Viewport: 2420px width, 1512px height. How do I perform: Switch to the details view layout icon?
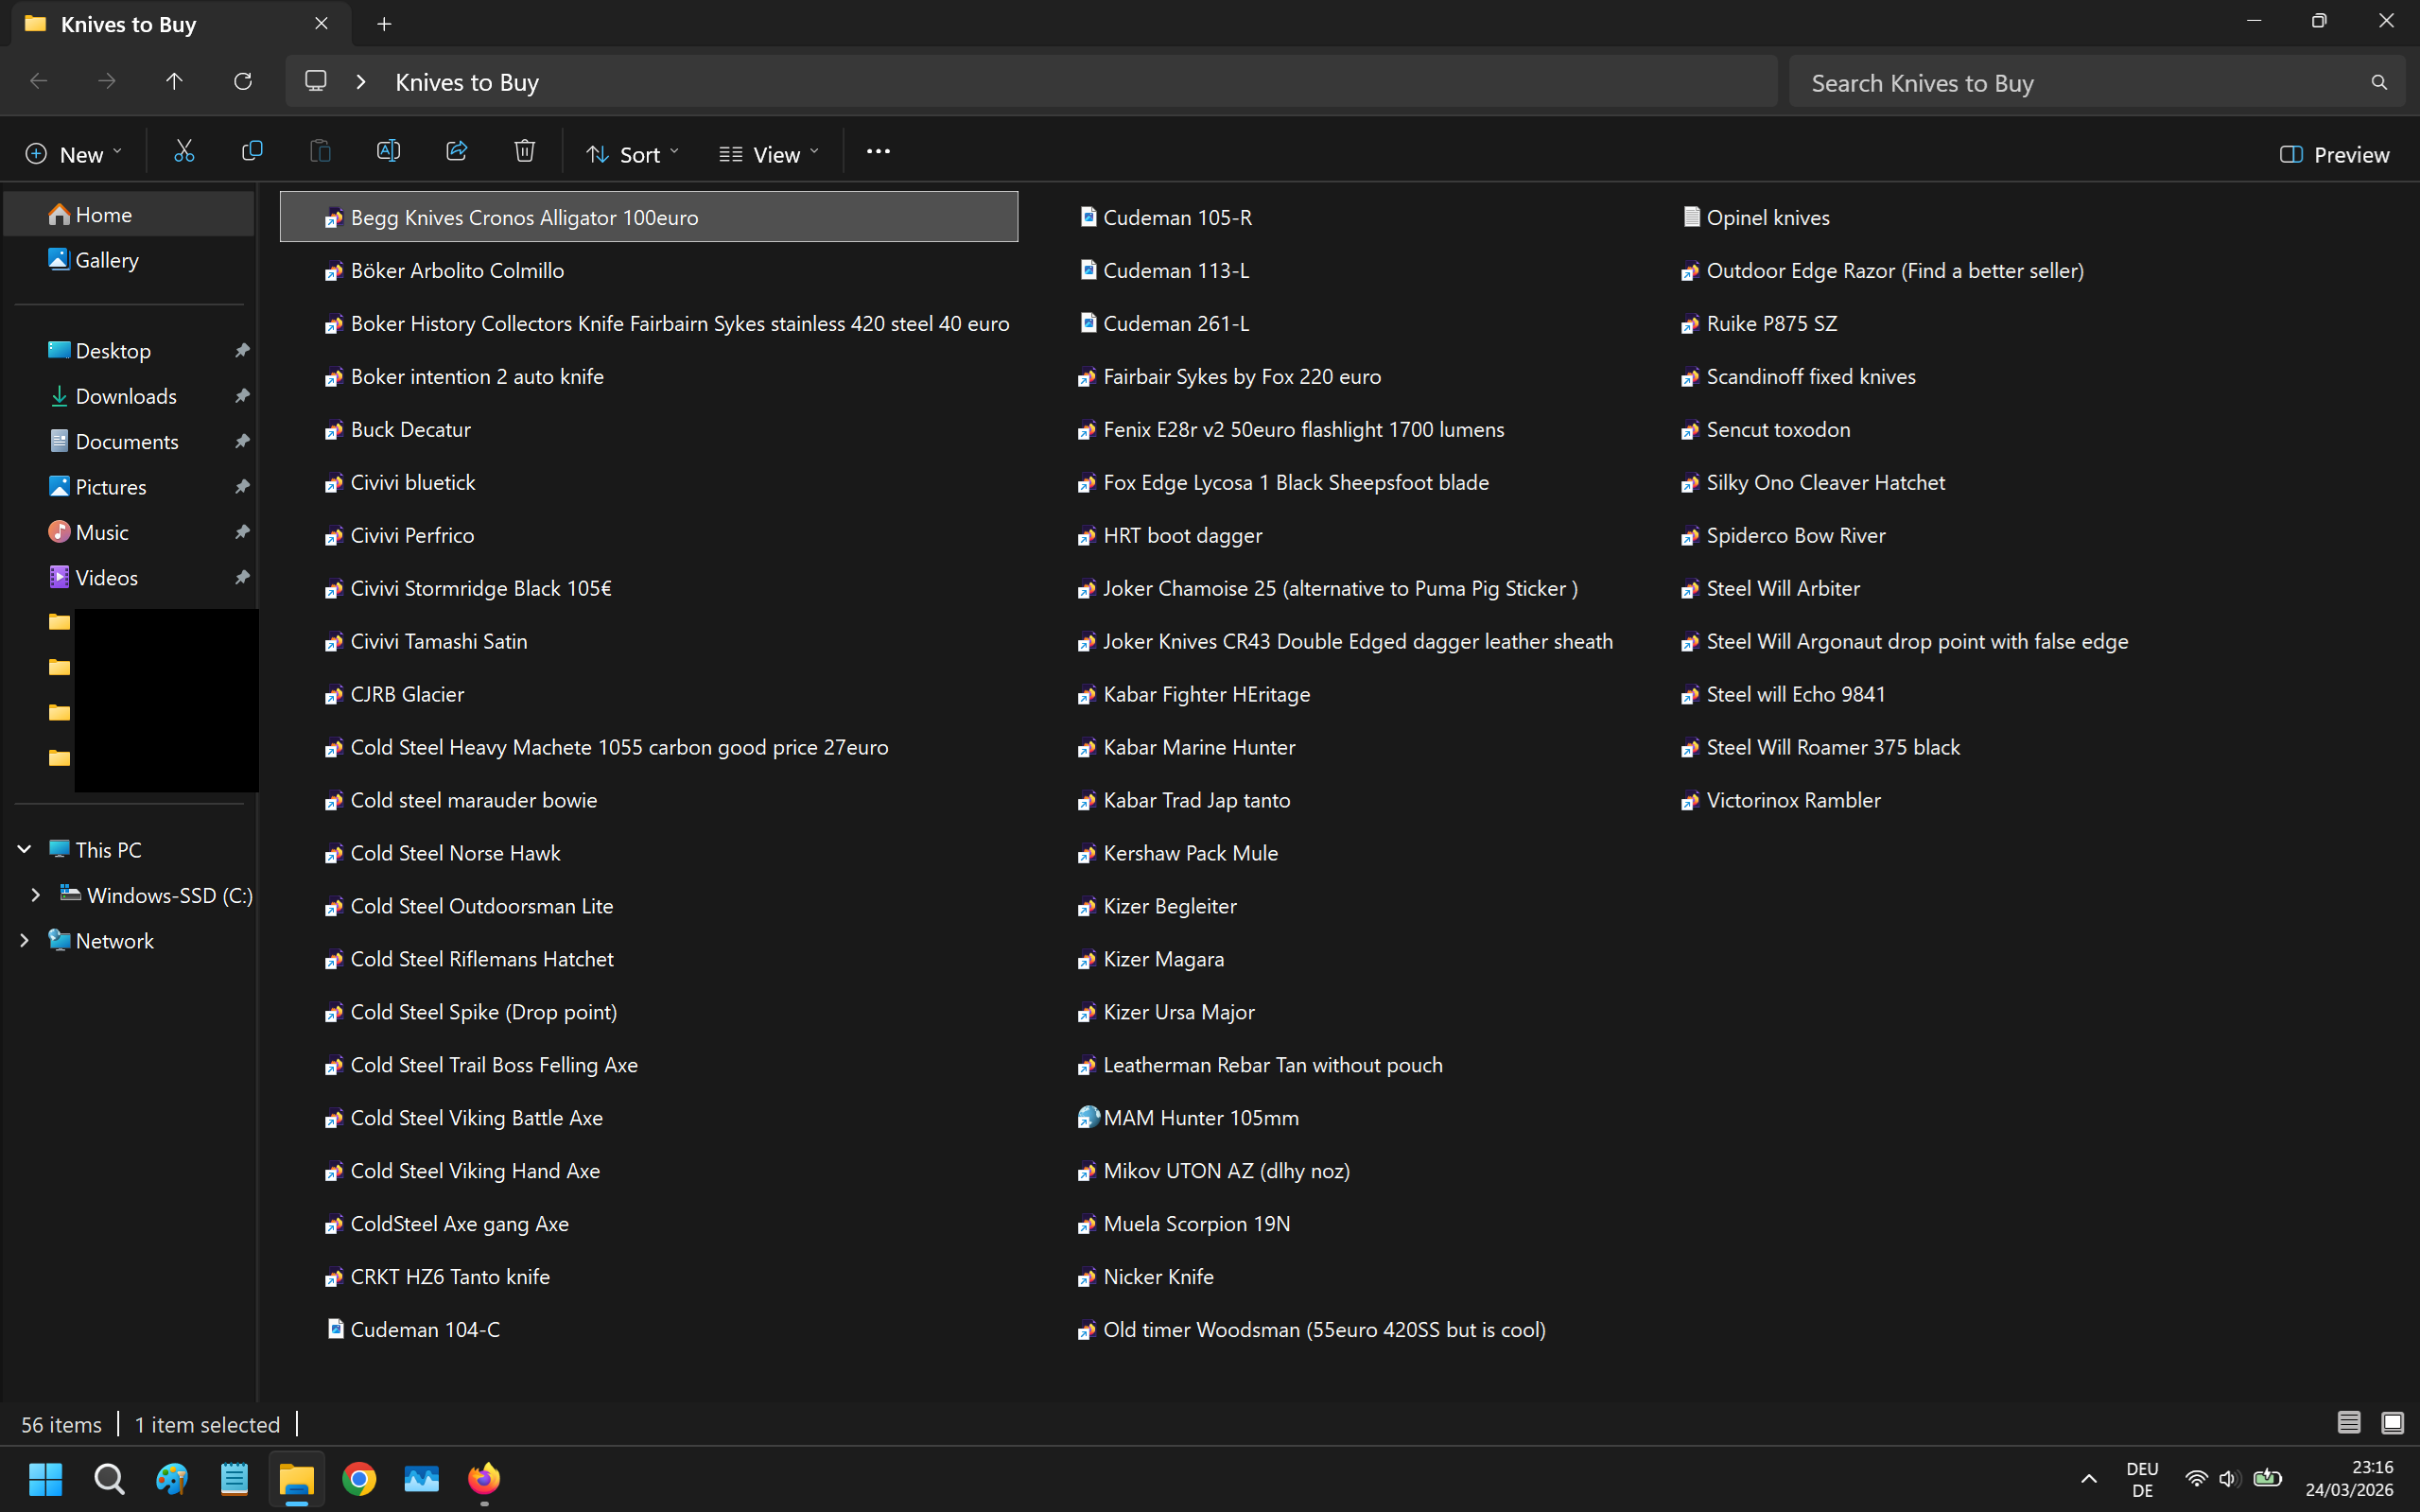click(x=2348, y=1422)
